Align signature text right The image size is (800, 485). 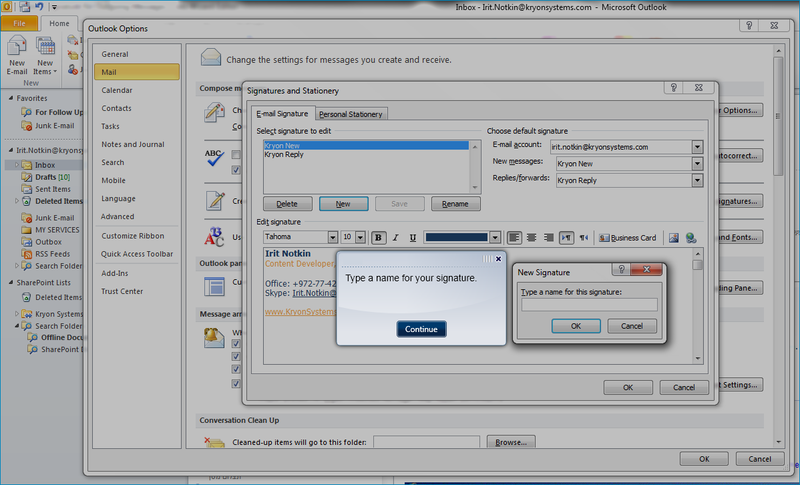coord(548,238)
